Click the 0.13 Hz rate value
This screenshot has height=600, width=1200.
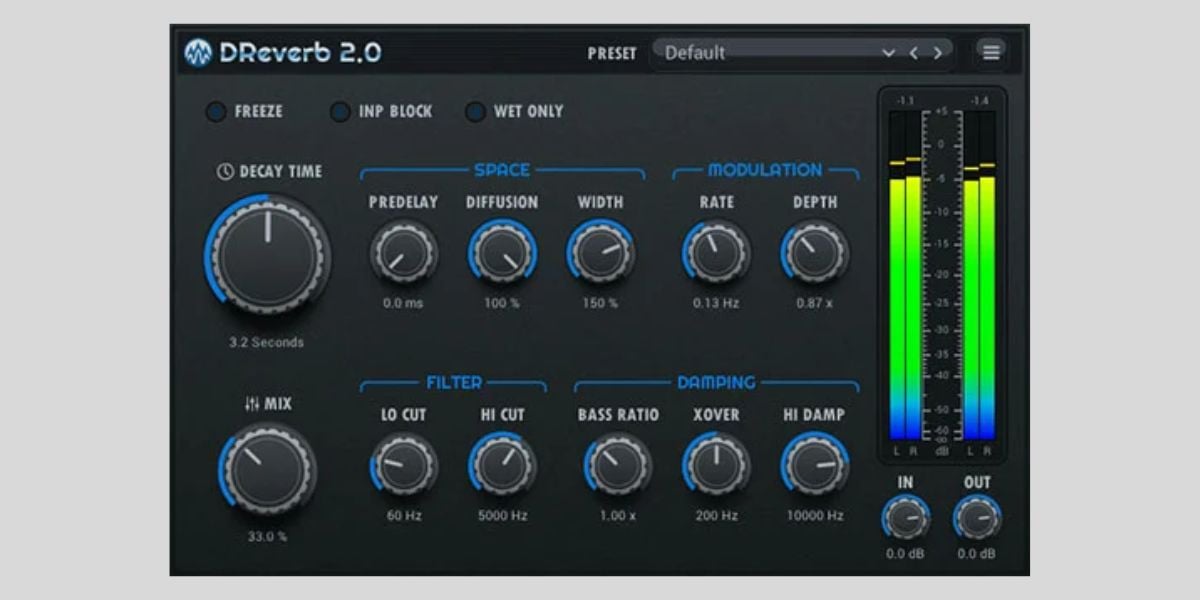(716, 302)
